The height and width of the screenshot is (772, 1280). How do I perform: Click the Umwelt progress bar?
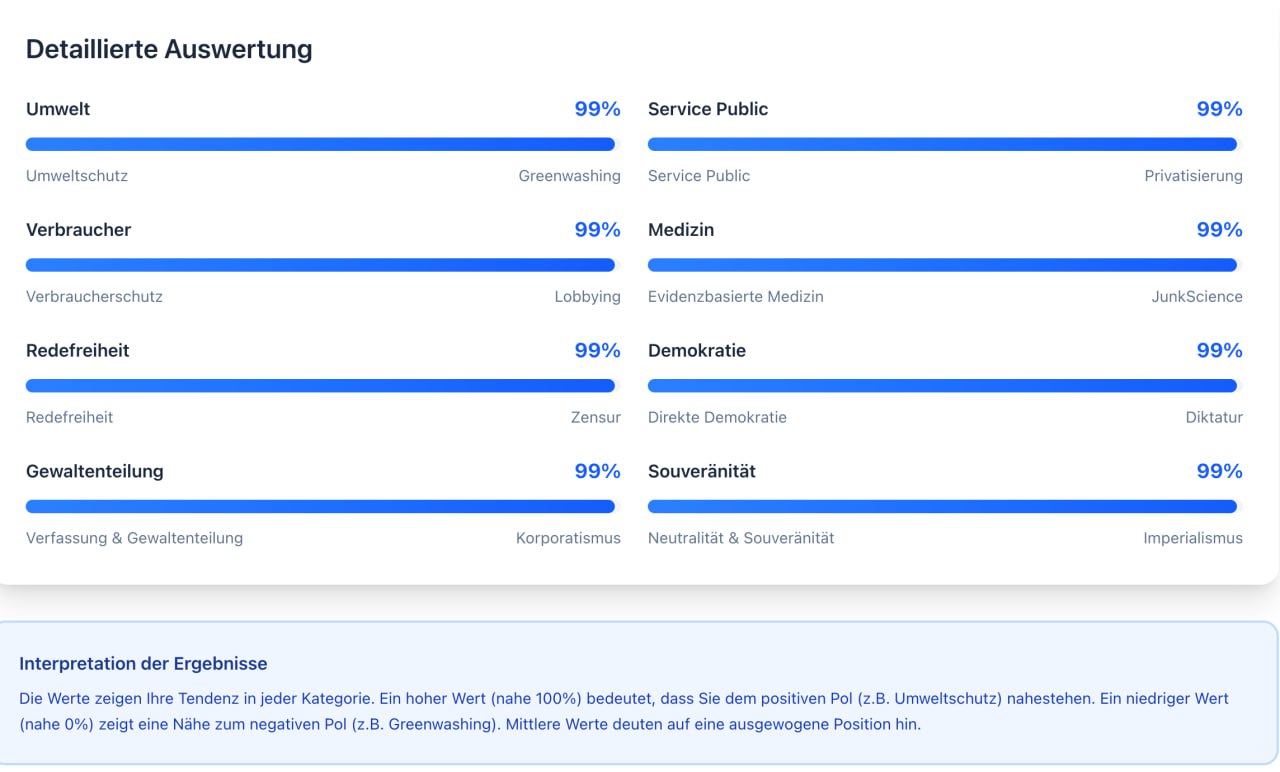tap(322, 144)
